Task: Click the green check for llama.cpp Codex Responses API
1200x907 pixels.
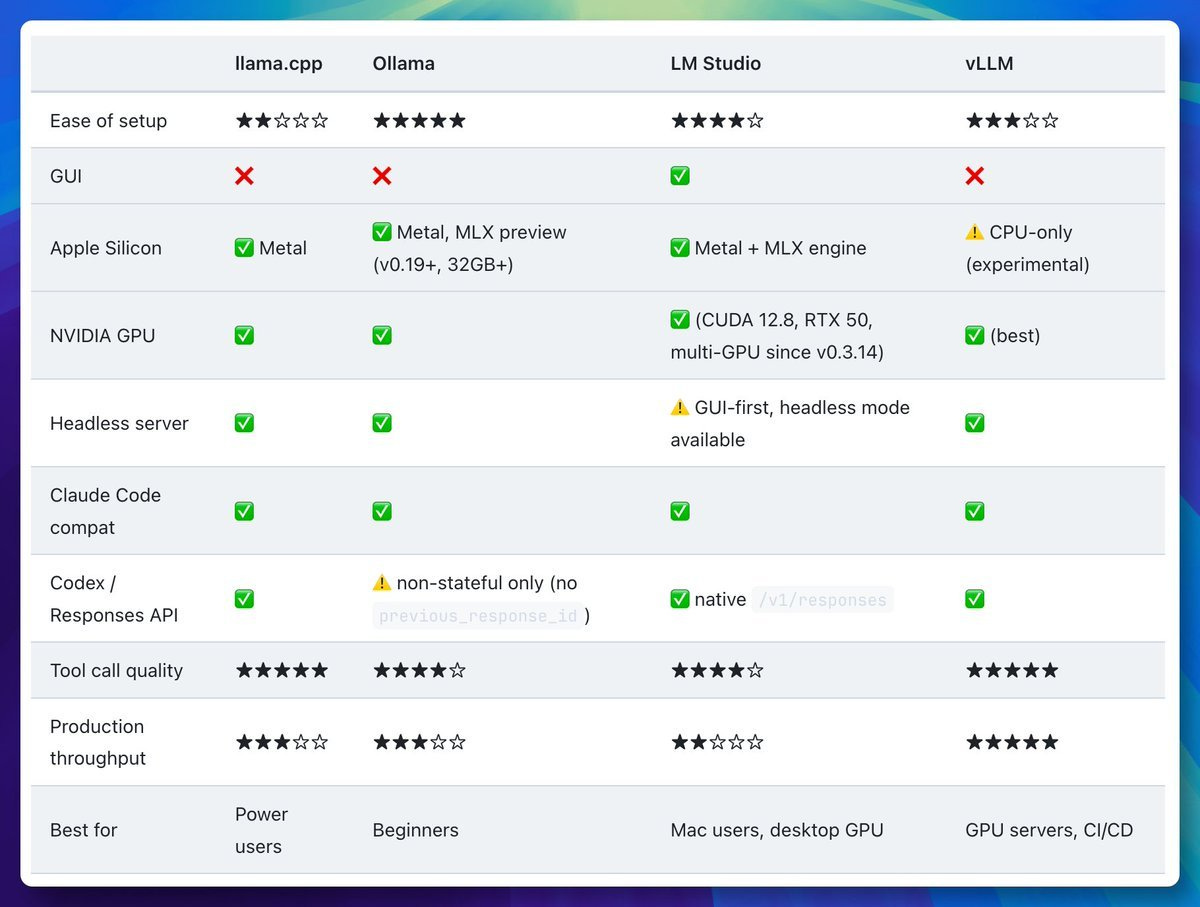Action: pos(244,599)
